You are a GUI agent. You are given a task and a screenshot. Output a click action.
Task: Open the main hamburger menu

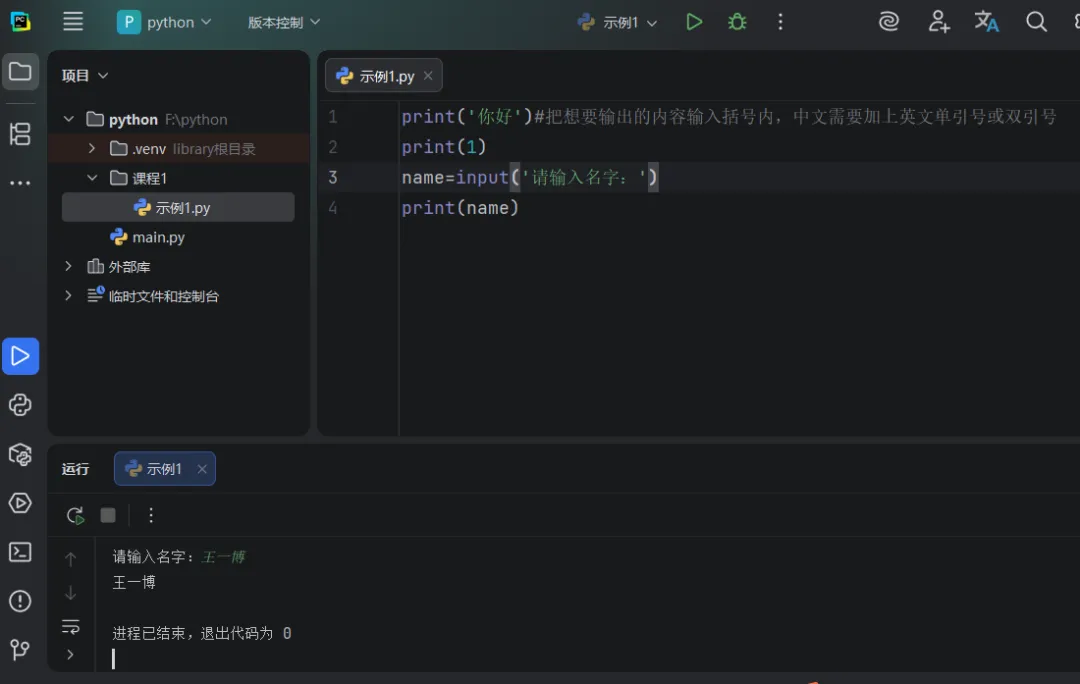click(73, 21)
